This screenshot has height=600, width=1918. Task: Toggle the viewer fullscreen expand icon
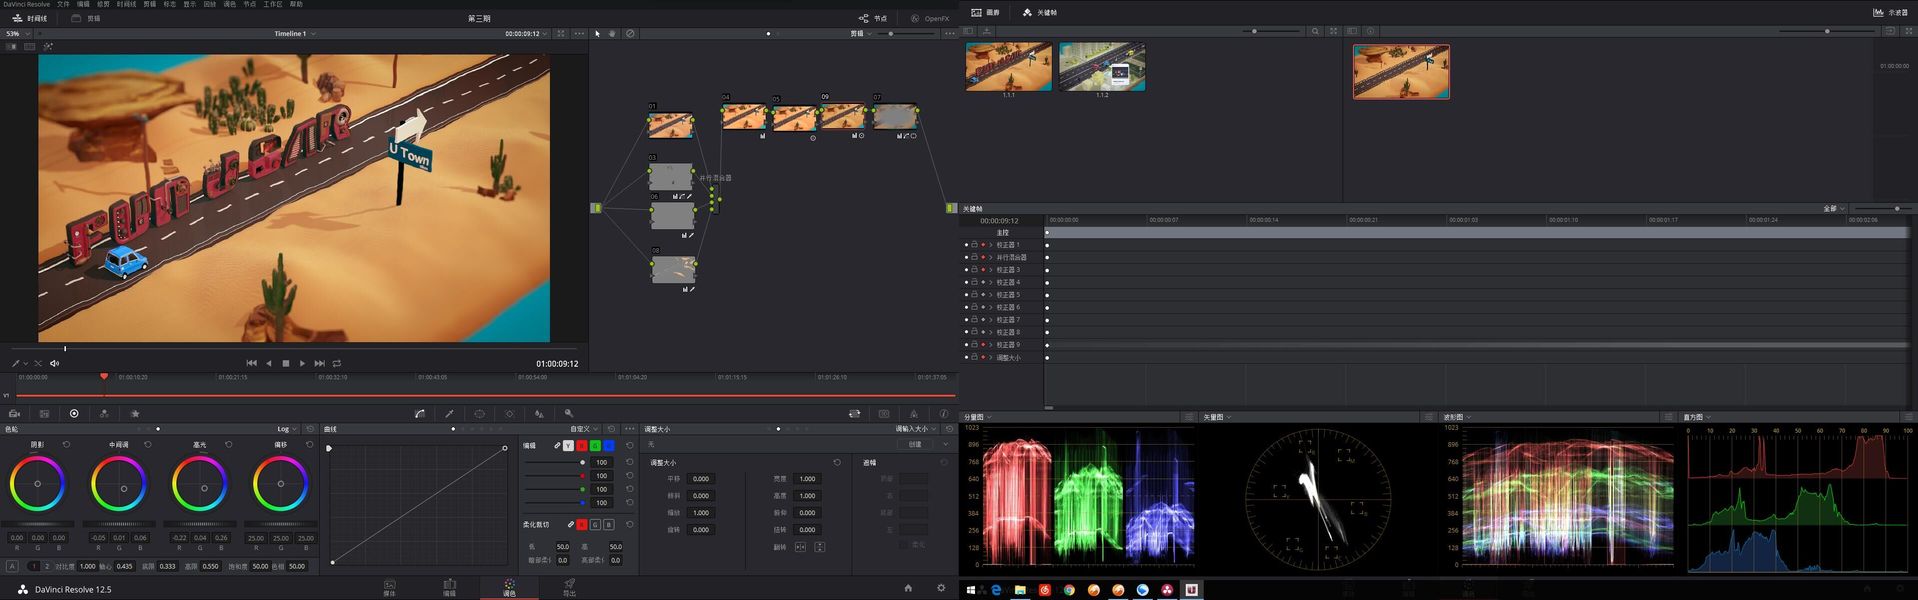(x=560, y=33)
